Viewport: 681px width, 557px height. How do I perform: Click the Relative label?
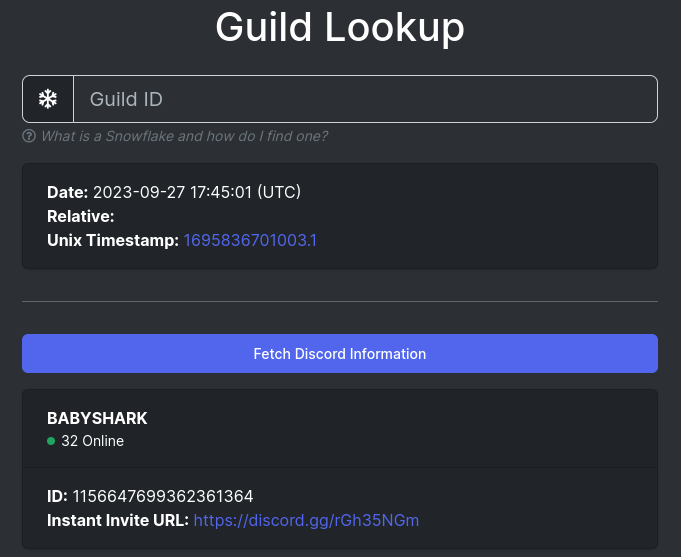[81, 216]
